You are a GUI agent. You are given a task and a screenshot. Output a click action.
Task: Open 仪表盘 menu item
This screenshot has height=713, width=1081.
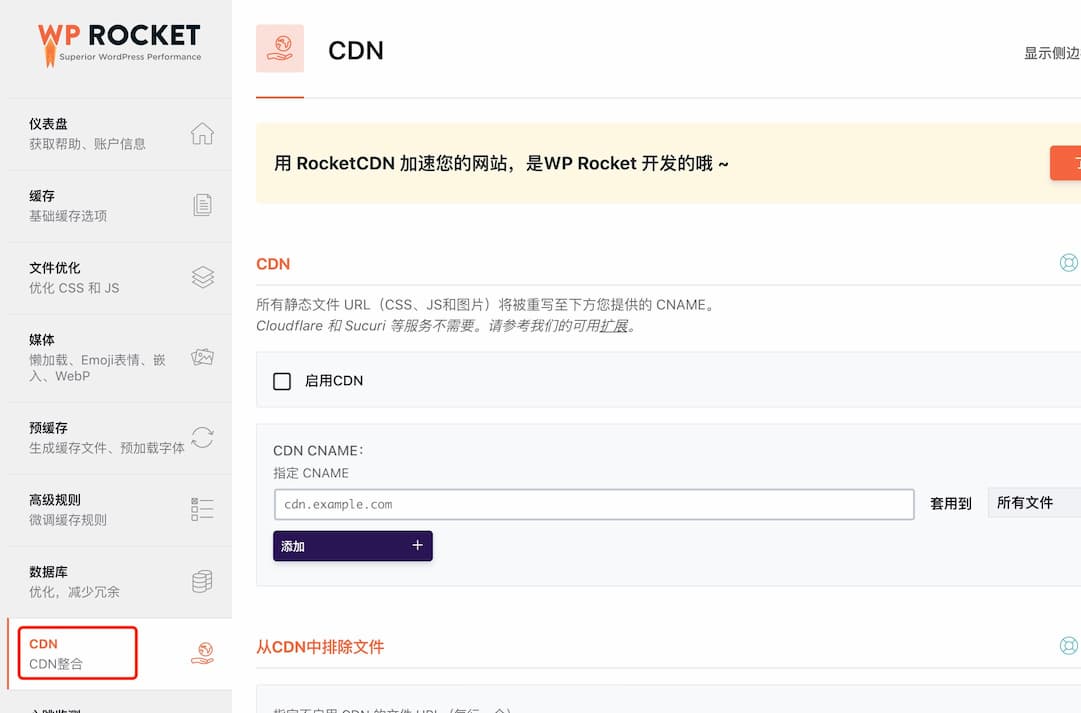click(120, 134)
